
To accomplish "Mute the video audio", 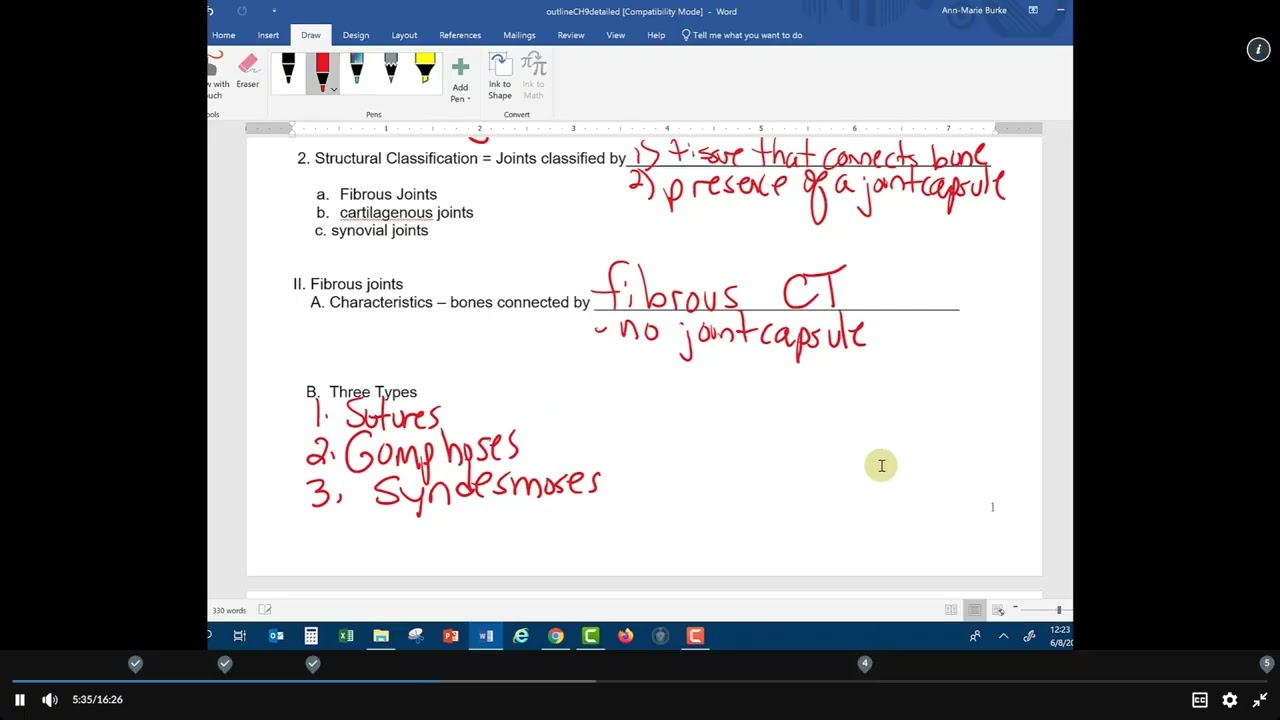I will coord(50,700).
